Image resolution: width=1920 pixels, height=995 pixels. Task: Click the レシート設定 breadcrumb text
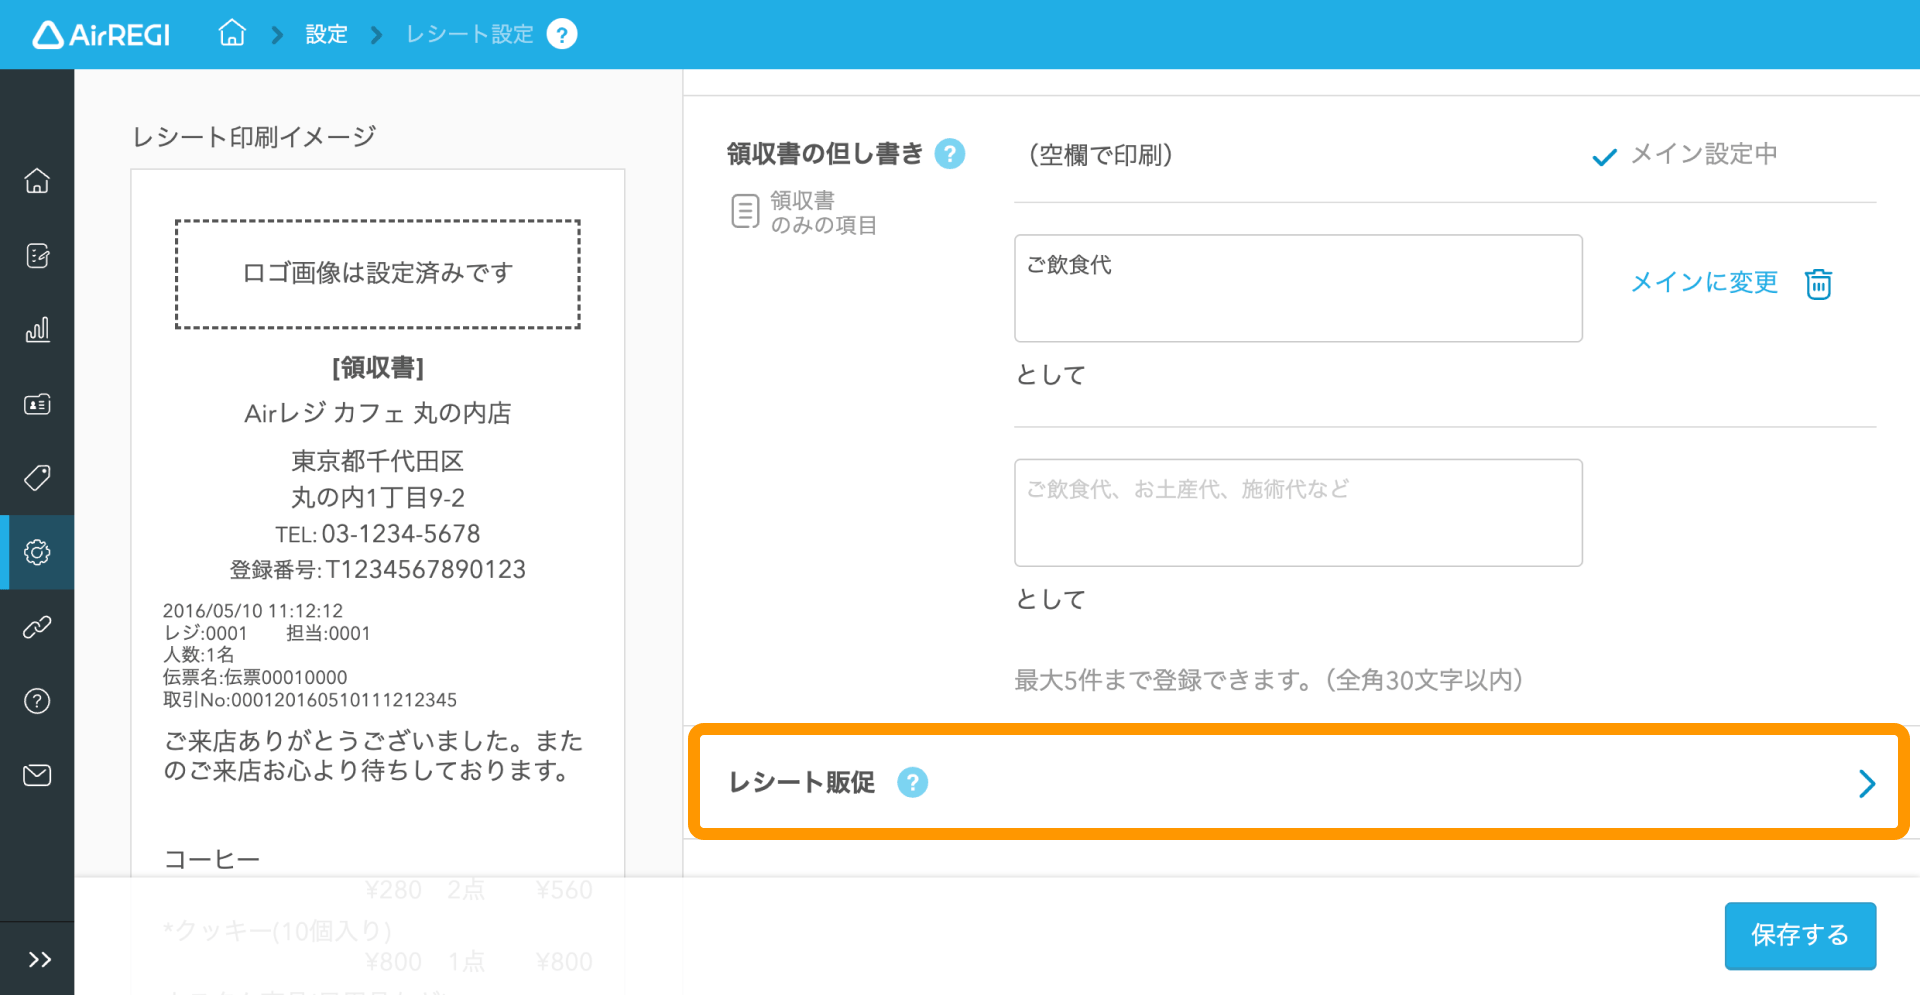click(x=469, y=35)
